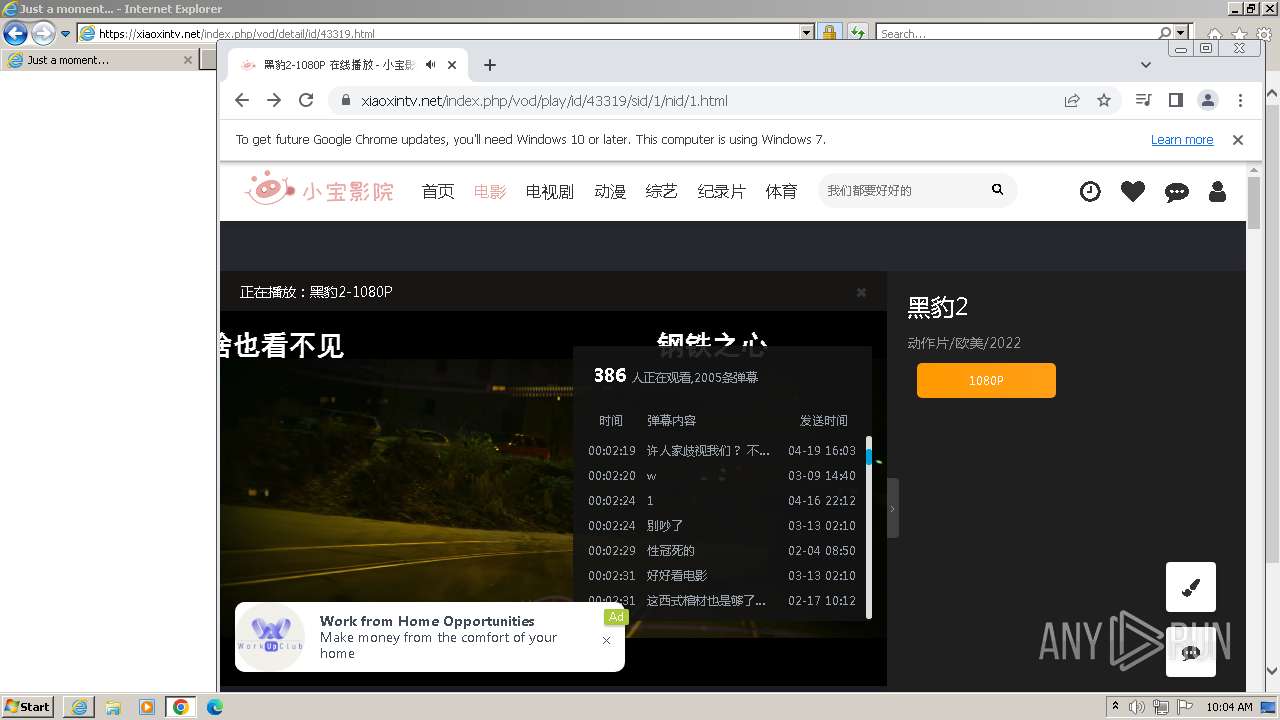Click the danmaku list scrollbar
The height and width of the screenshot is (720, 1280).
pos(869,527)
